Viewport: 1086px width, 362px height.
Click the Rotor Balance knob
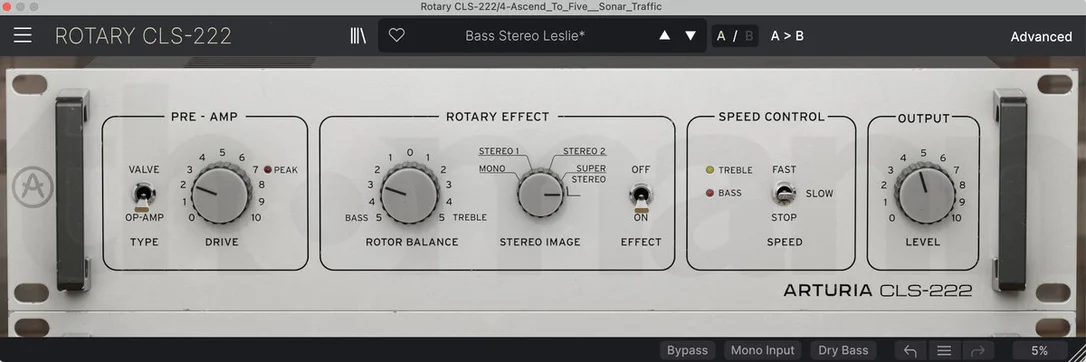(x=410, y=194)
